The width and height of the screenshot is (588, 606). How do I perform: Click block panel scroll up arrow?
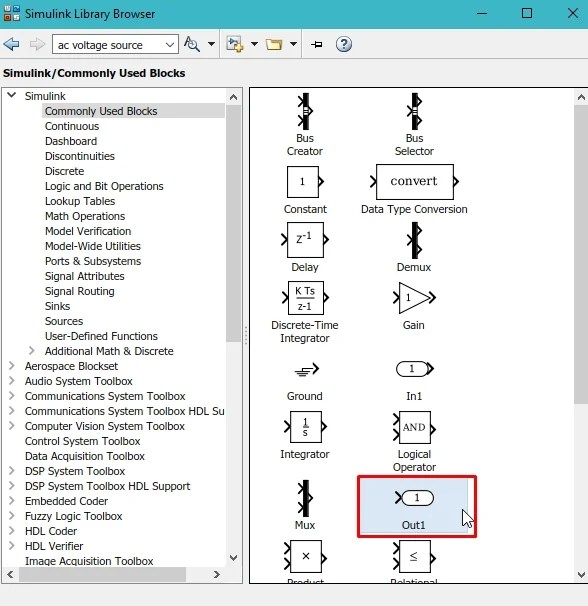581,97
